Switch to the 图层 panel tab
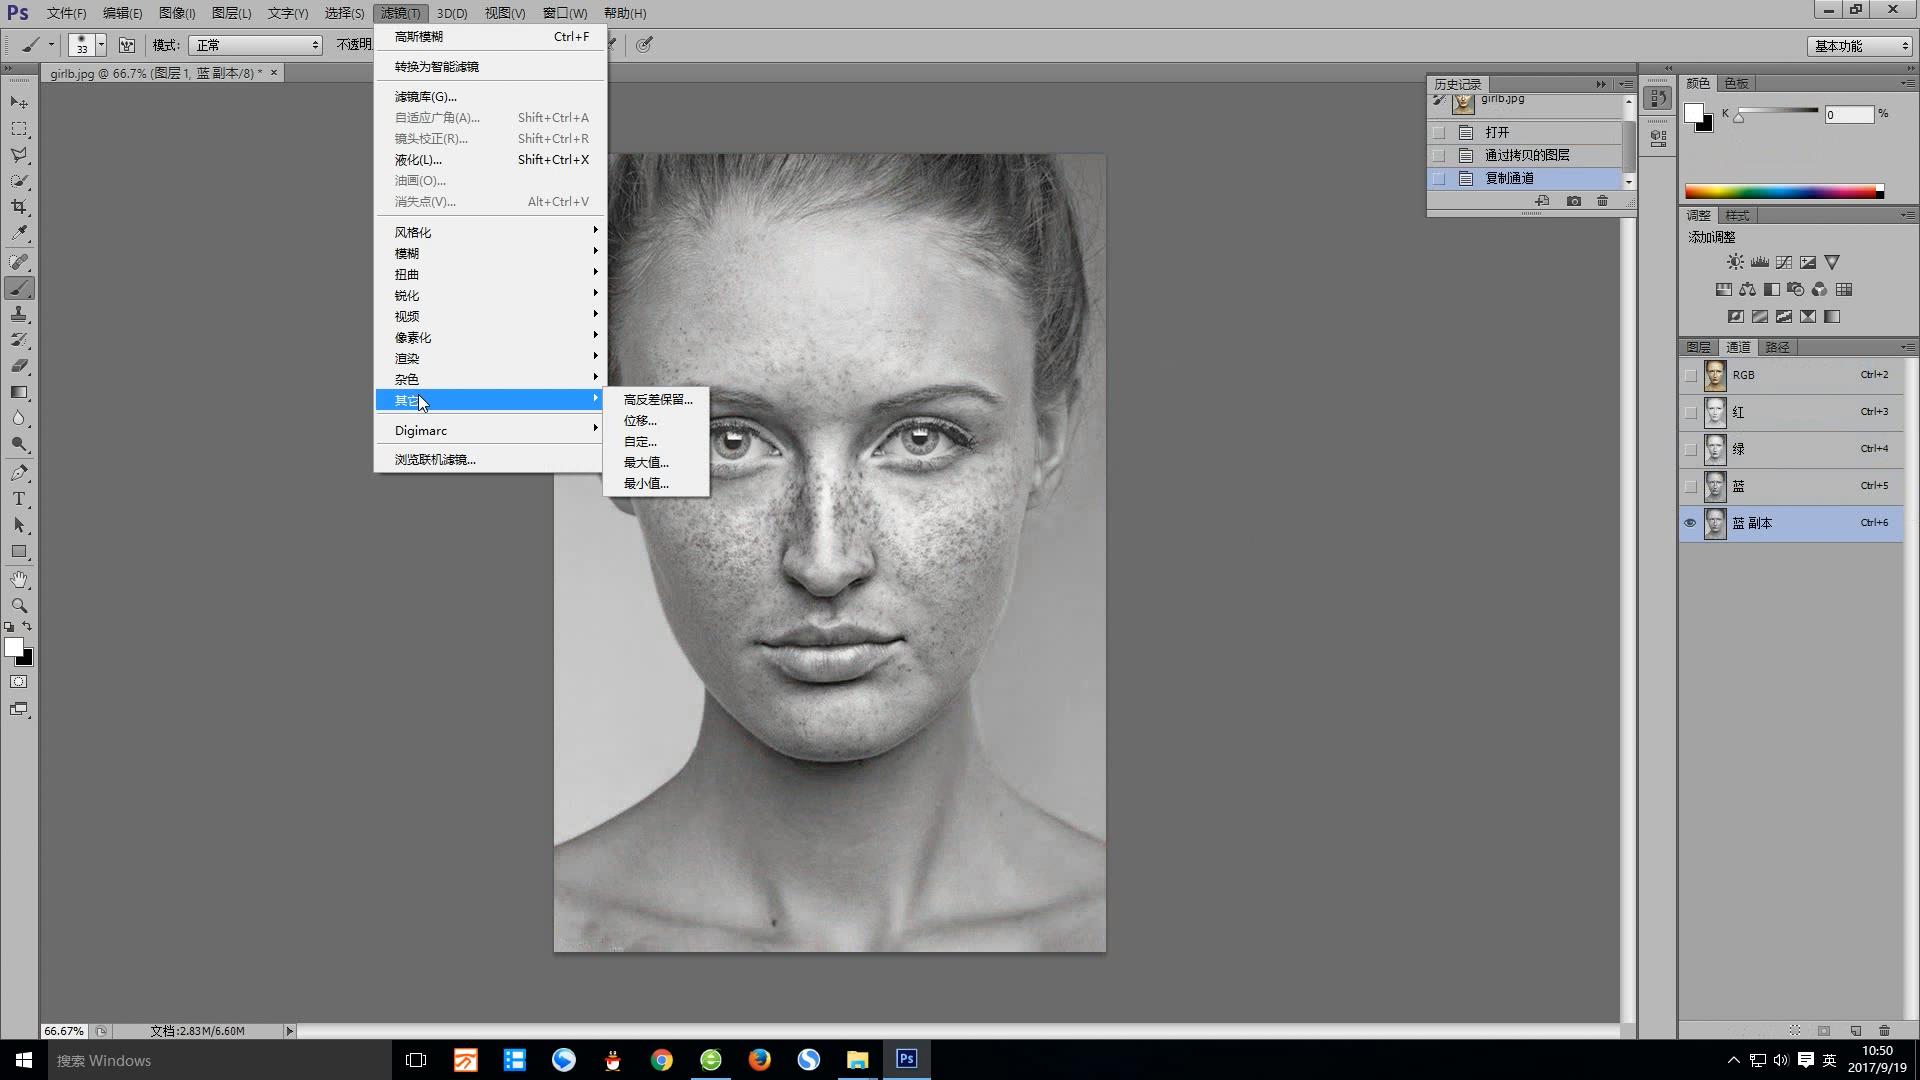Image resolution: width=1920 pixels, height=1080 pixels. click(1698, 347)
